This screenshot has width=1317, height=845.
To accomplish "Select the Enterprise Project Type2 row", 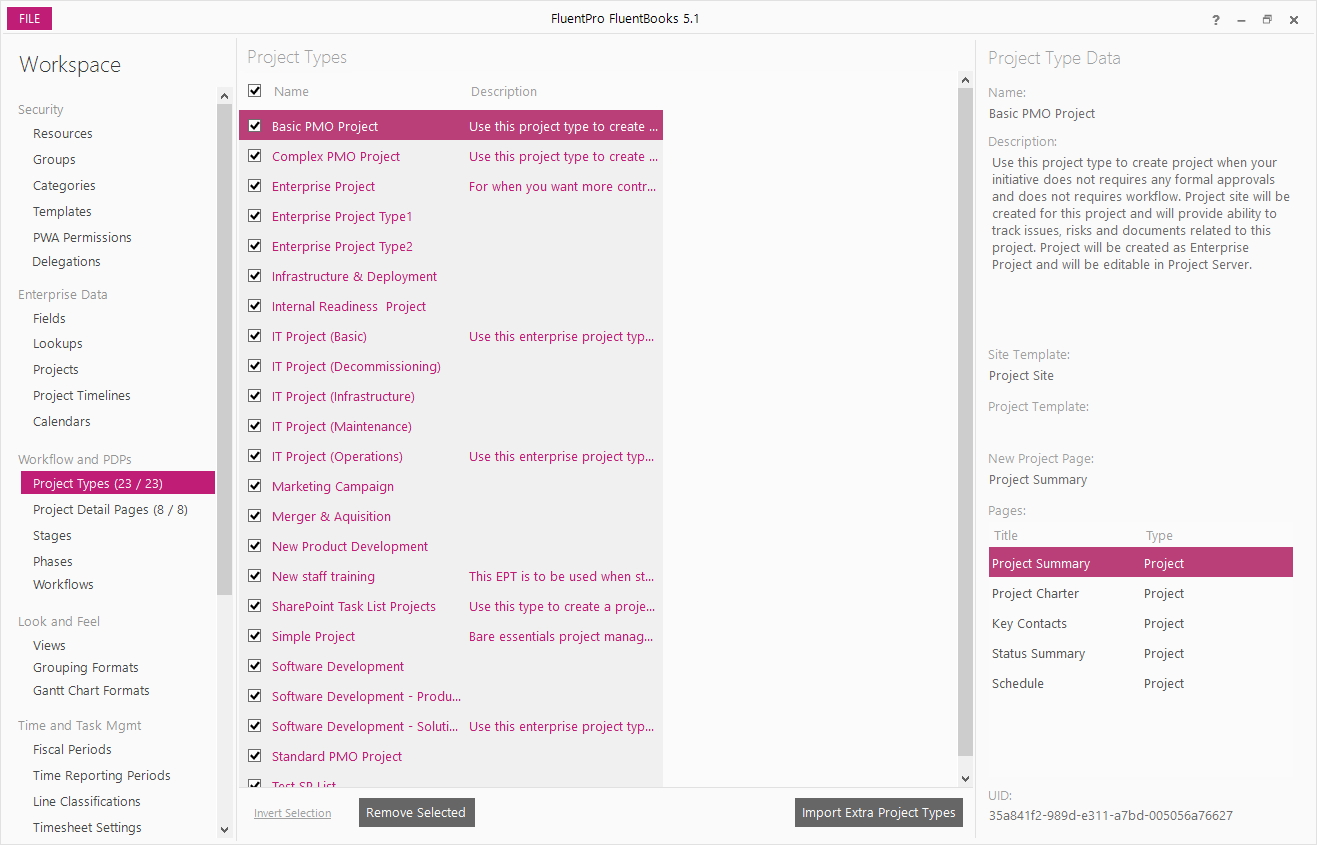I will click(451, 246).
